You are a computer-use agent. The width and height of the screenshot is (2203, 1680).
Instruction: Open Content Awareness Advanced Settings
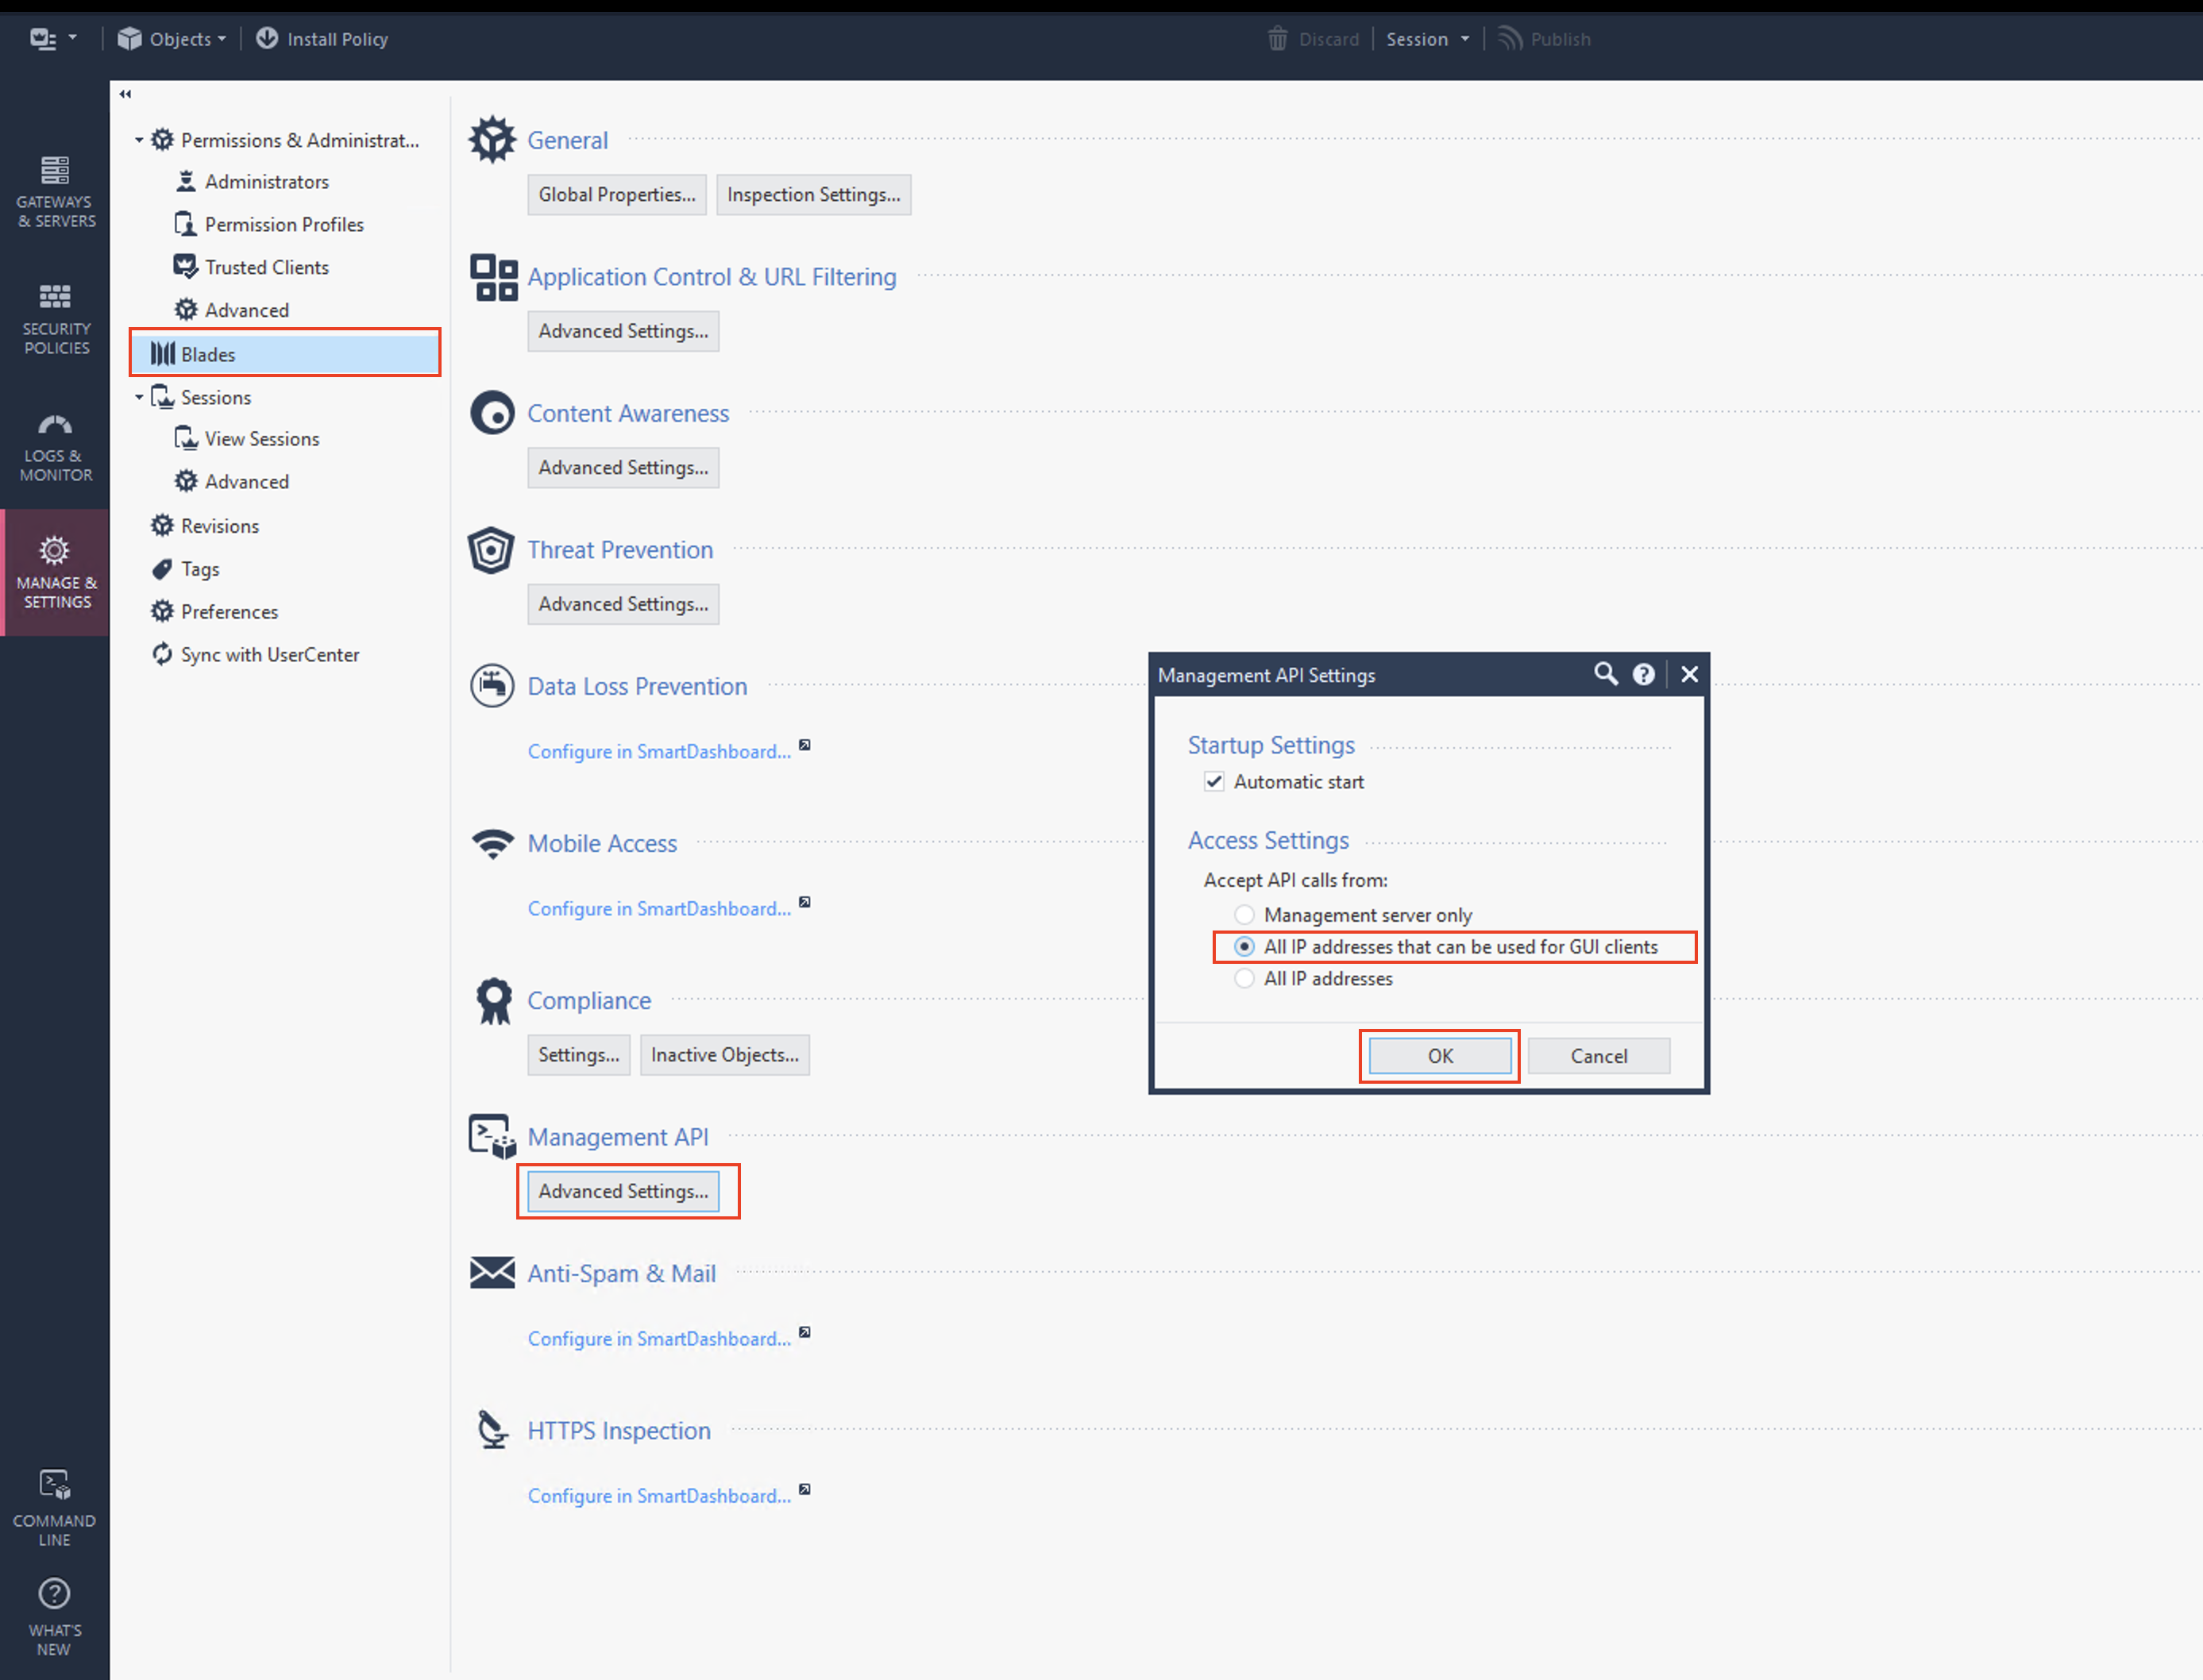point(623,468)
